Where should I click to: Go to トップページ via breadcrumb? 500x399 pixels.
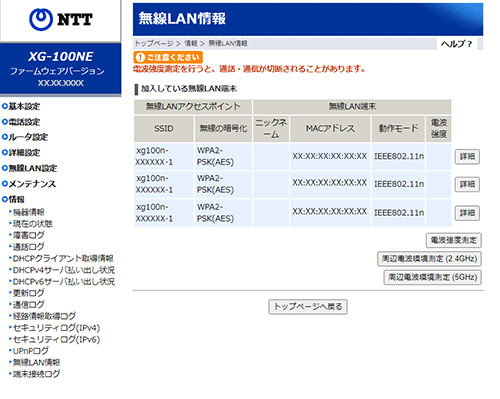point(154,43)
